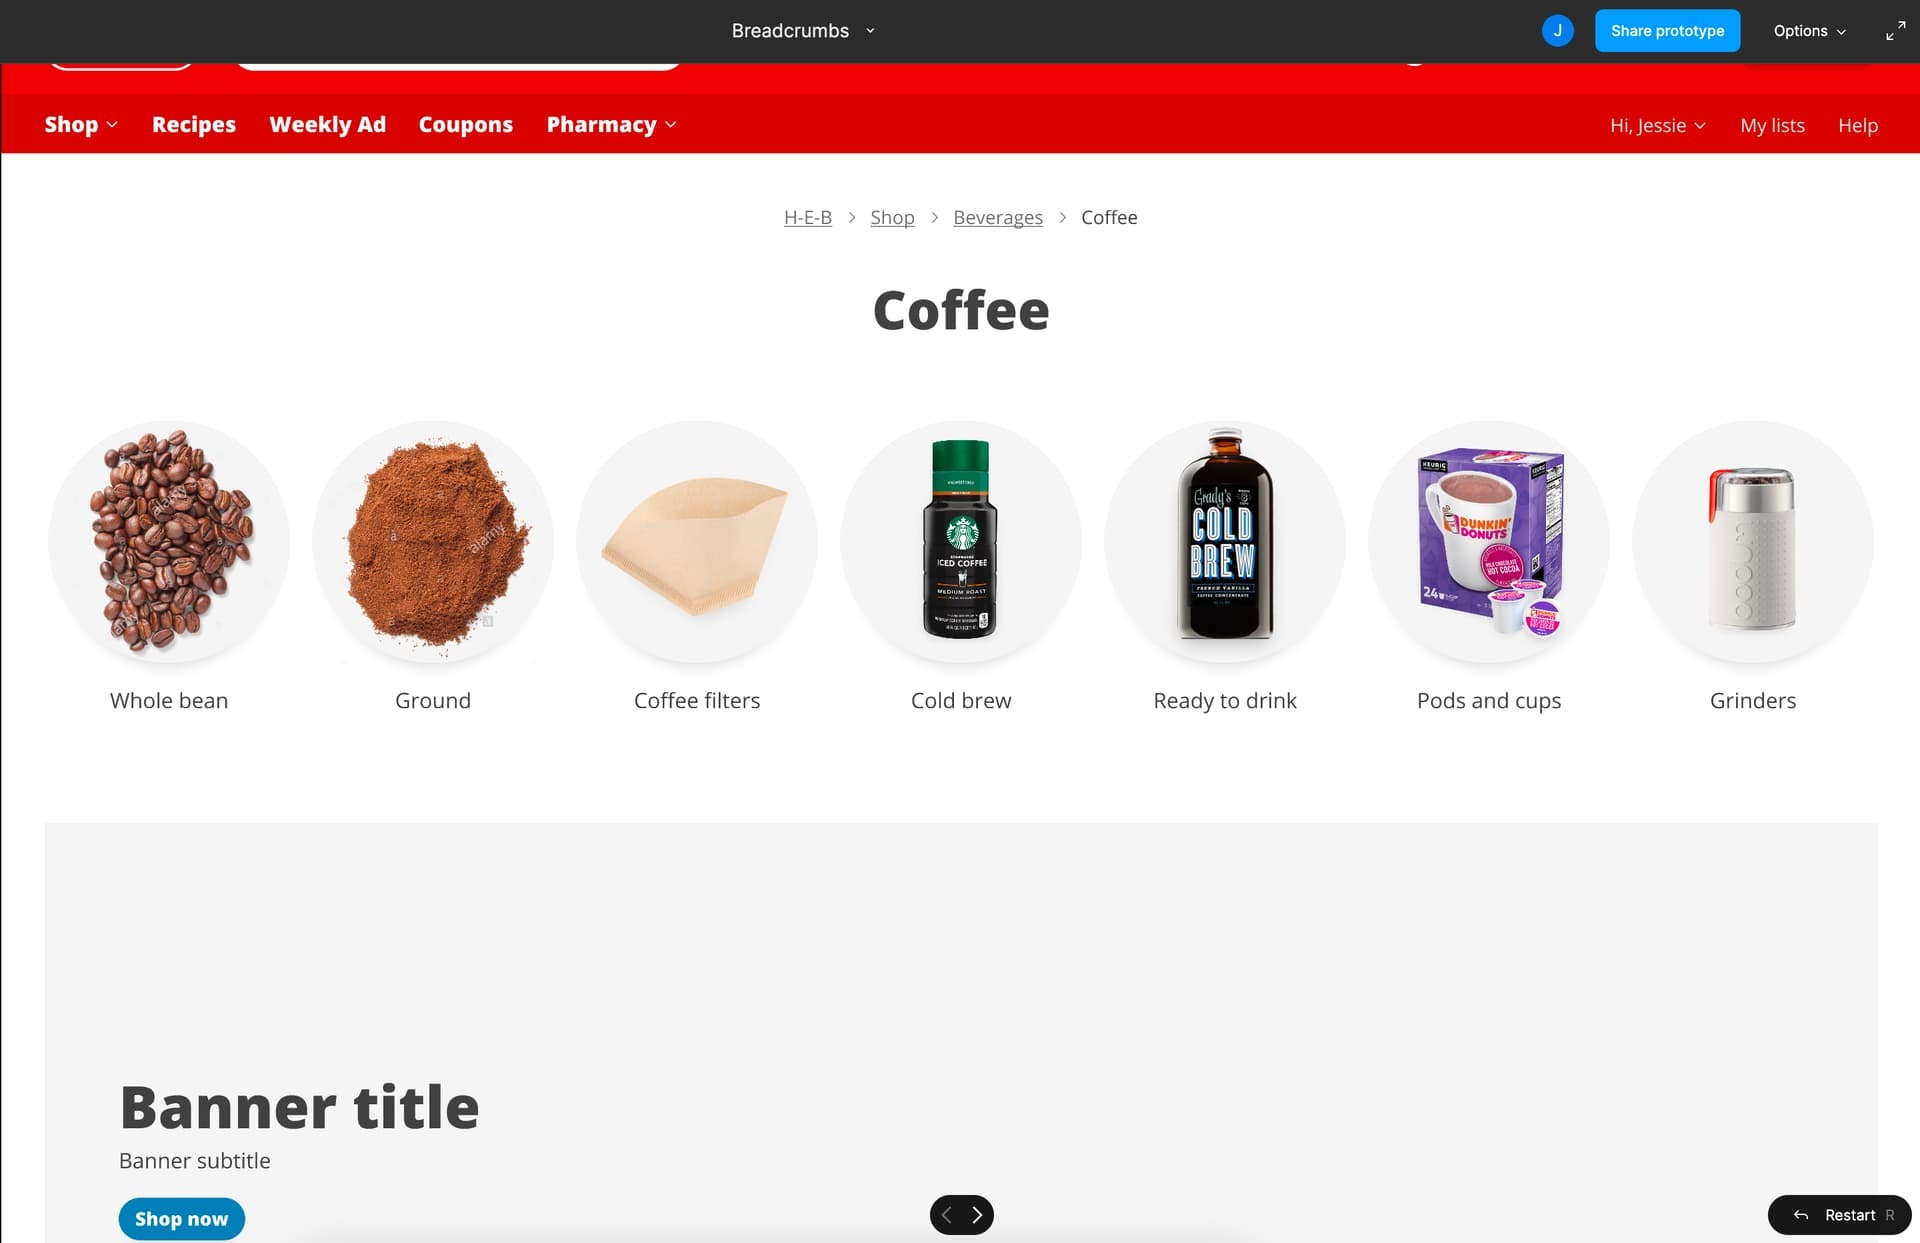Click the My lists link
This screenshot has height=1243, width=1920.
(x=1772, y=123)
